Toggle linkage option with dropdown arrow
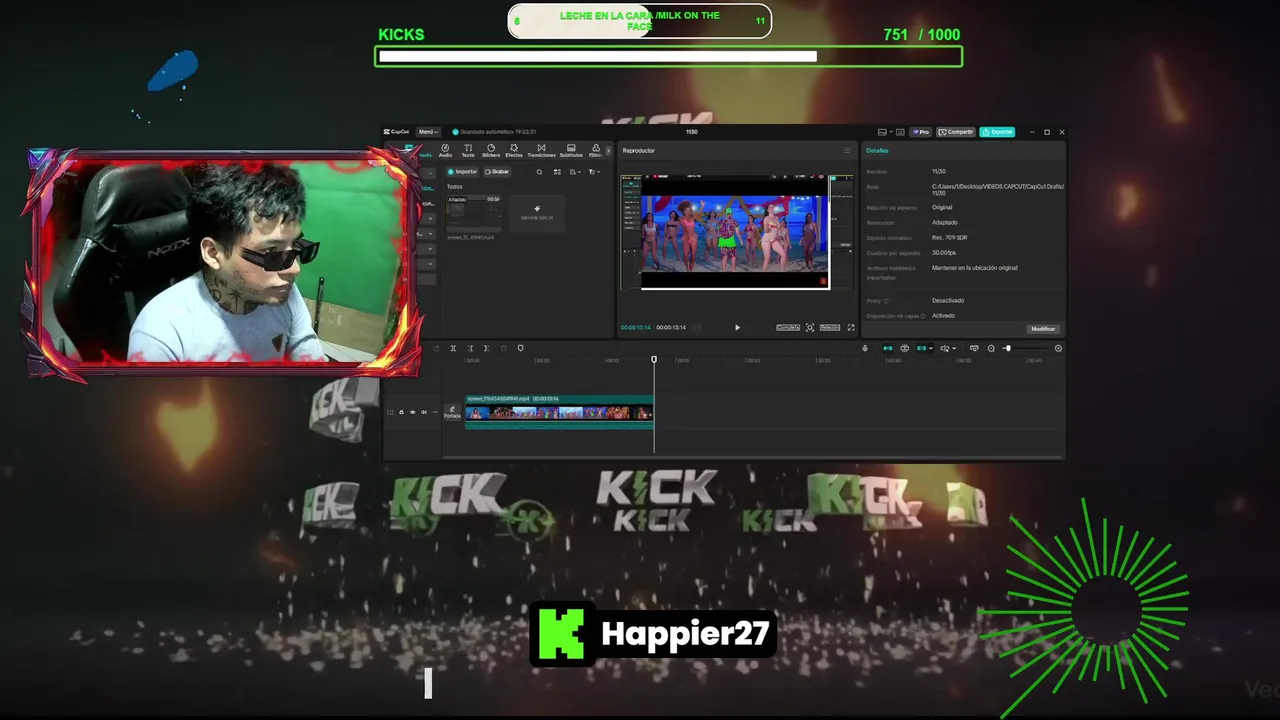 (x=925, y=348)
